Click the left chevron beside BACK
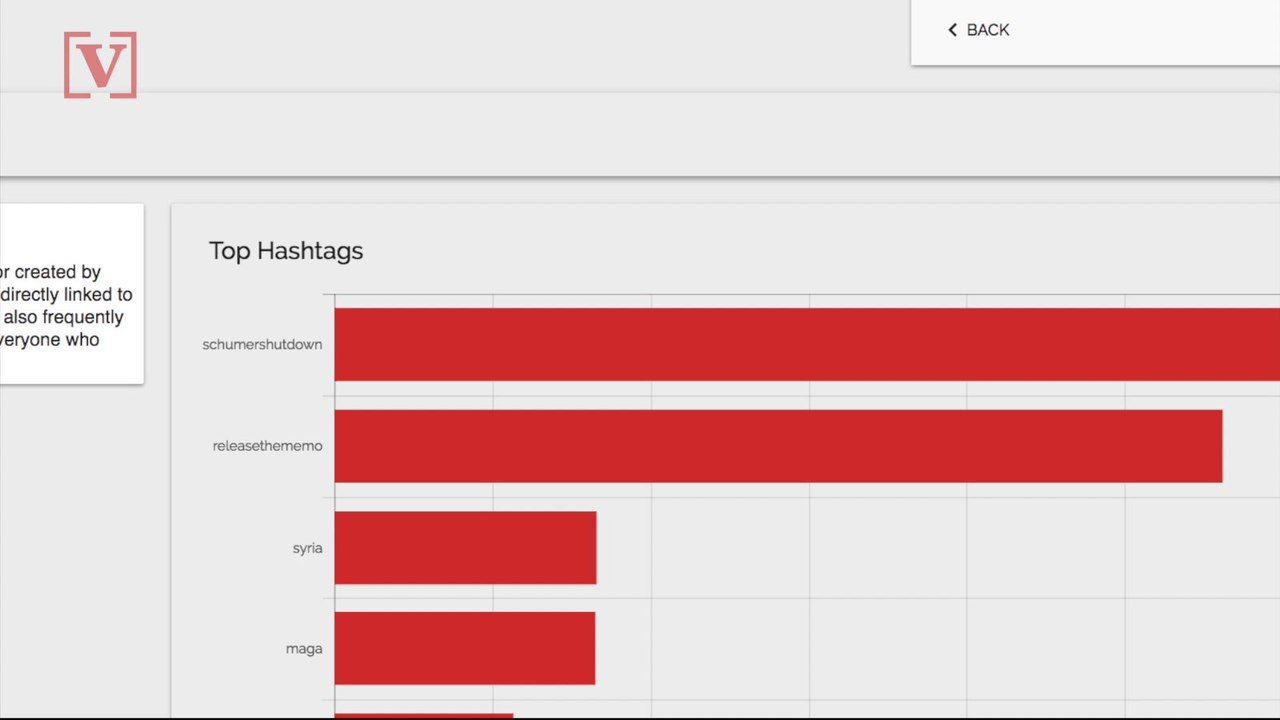1280x720 pixels. coord(953,30)
